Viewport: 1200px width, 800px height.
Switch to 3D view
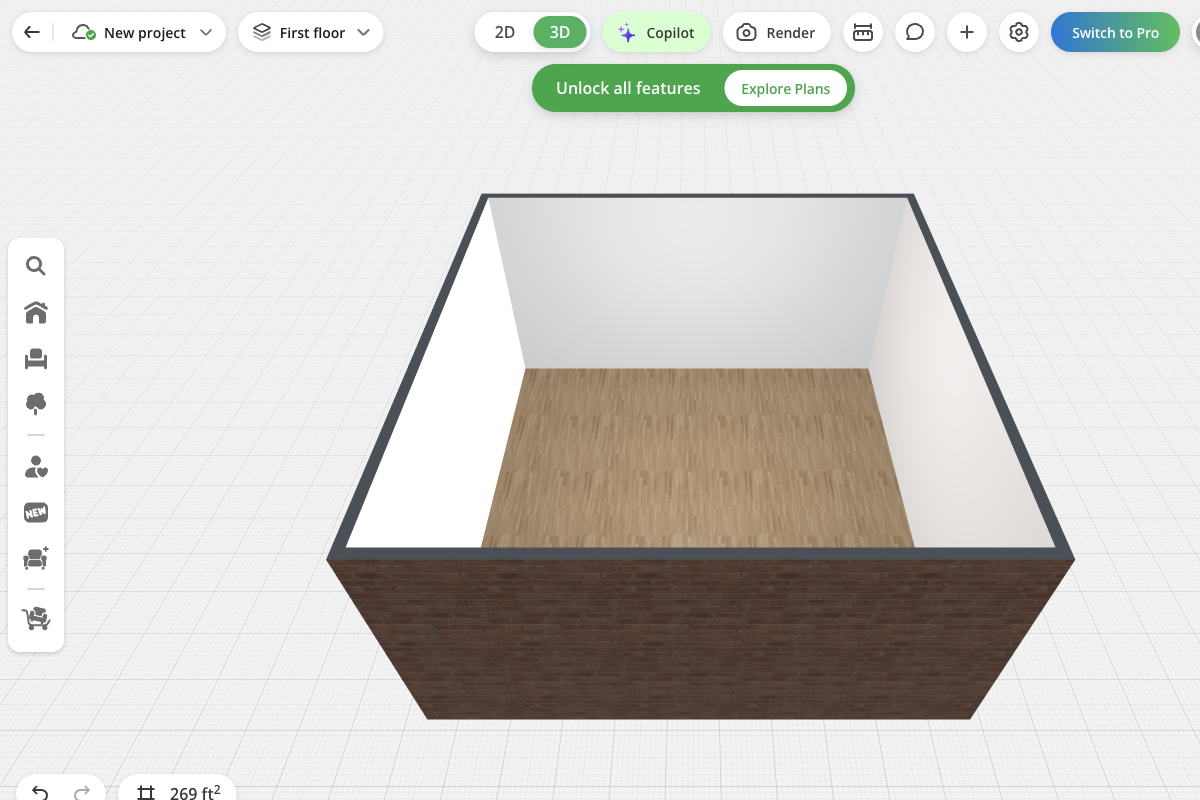pyautogui.click(x=560, y=32)
